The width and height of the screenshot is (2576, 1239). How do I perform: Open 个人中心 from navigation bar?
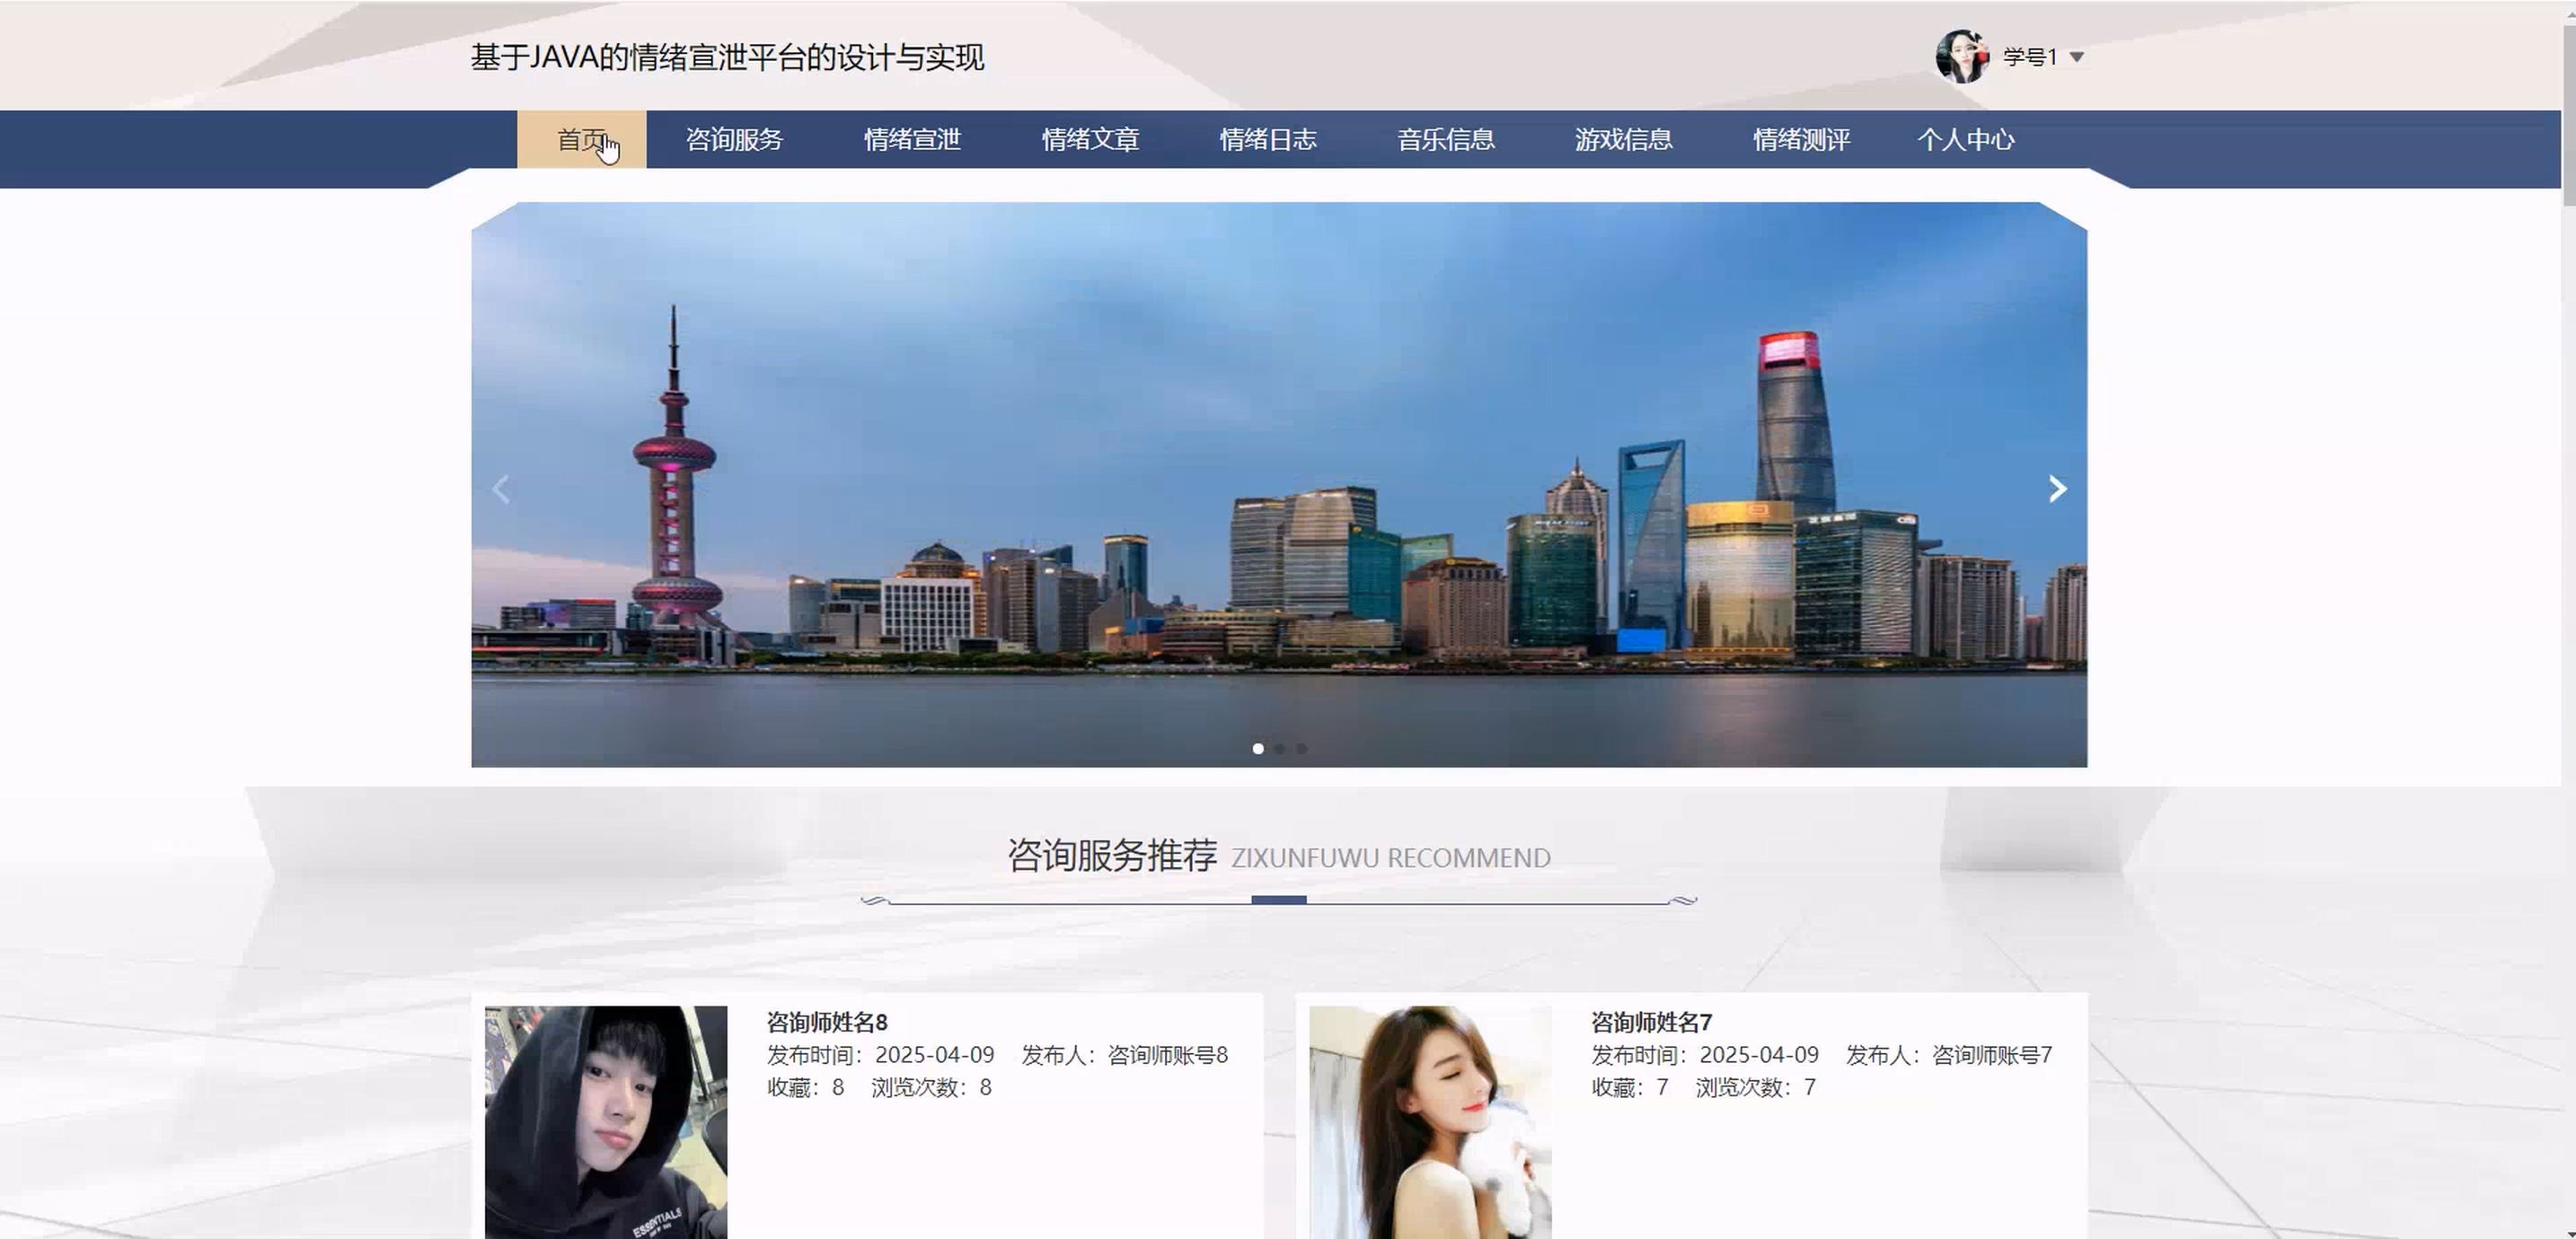coord(1965,140)
